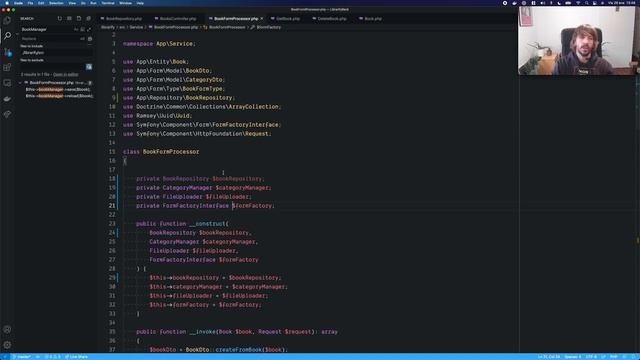Click the class BookFormProcessor declaration text

[x=161, y=152]
